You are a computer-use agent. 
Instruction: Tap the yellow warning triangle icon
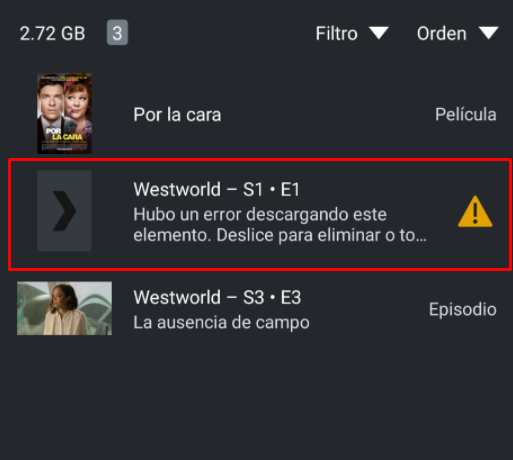[475, 212]
